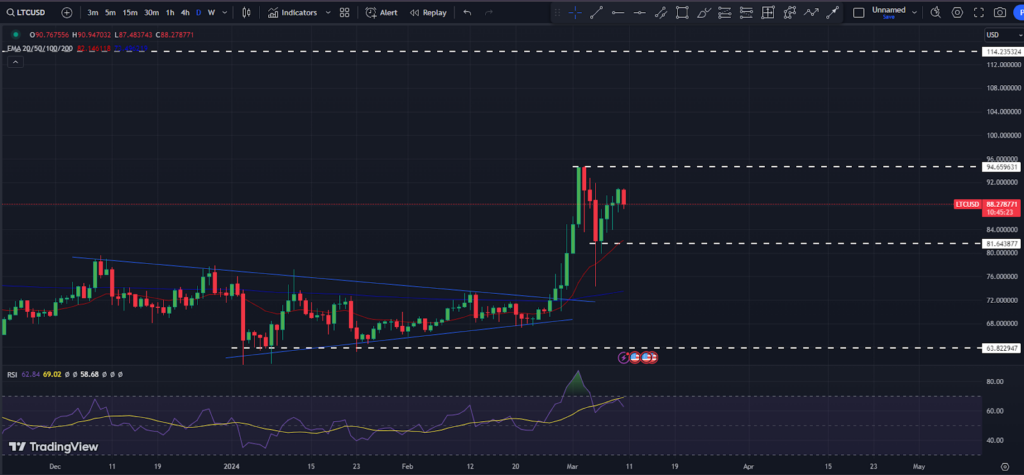The image size is (1024, 475).
Task: Select the horizontal ray tool
Action: point(639,12)
